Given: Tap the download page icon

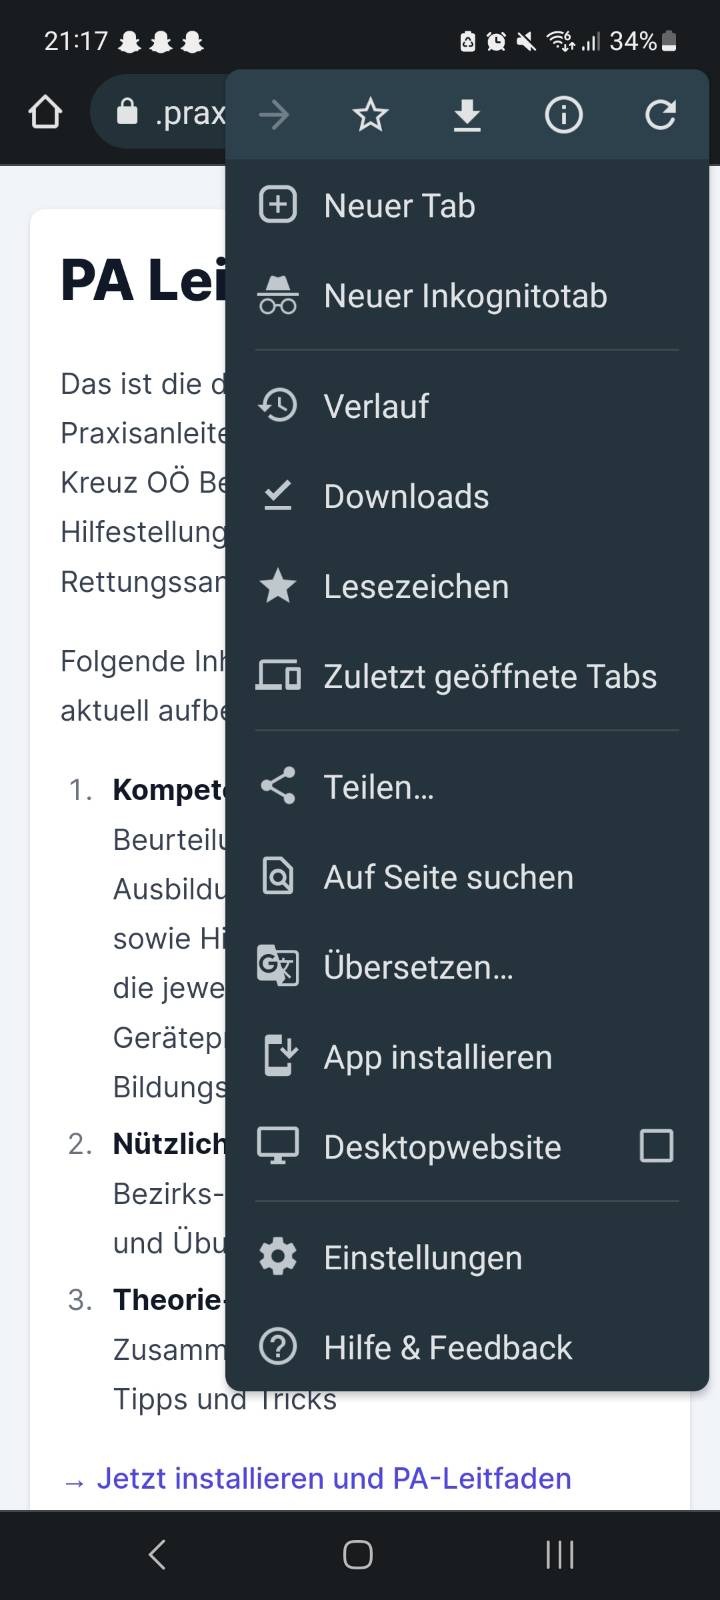Looking at the screenshot, I should [x=467, y=116].
